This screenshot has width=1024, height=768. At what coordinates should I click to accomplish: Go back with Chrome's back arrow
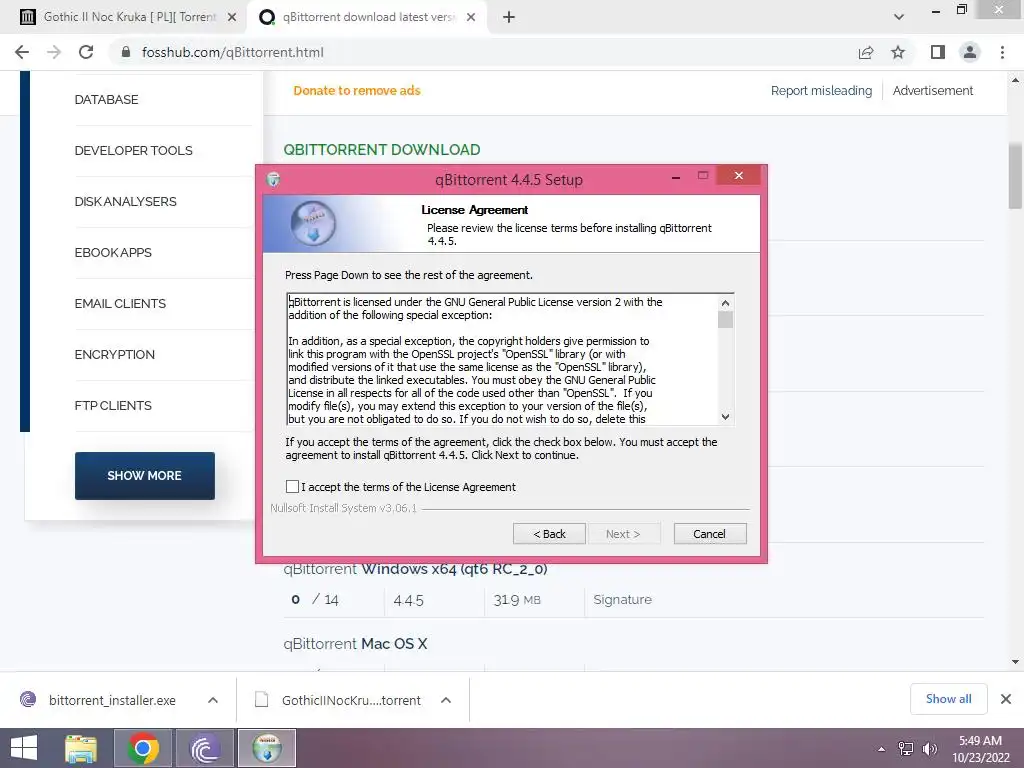point(22,52)
